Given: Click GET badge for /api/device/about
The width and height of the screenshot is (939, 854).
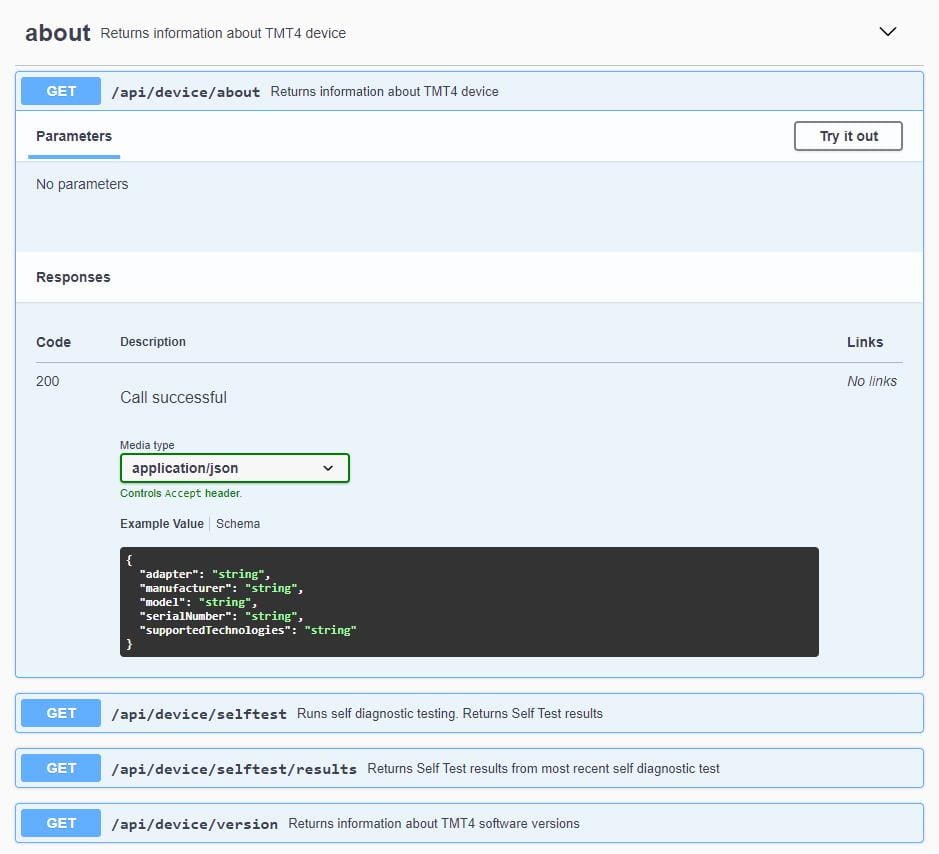Looking at the screenshot, I should point(61,91).
